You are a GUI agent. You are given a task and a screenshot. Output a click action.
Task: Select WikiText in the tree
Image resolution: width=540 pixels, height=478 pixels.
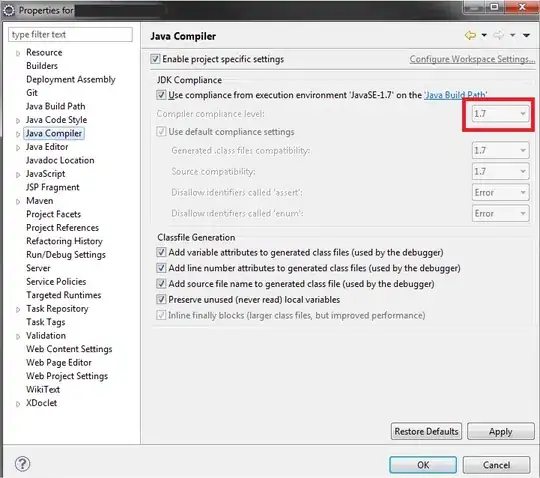(x=43, y=389)
